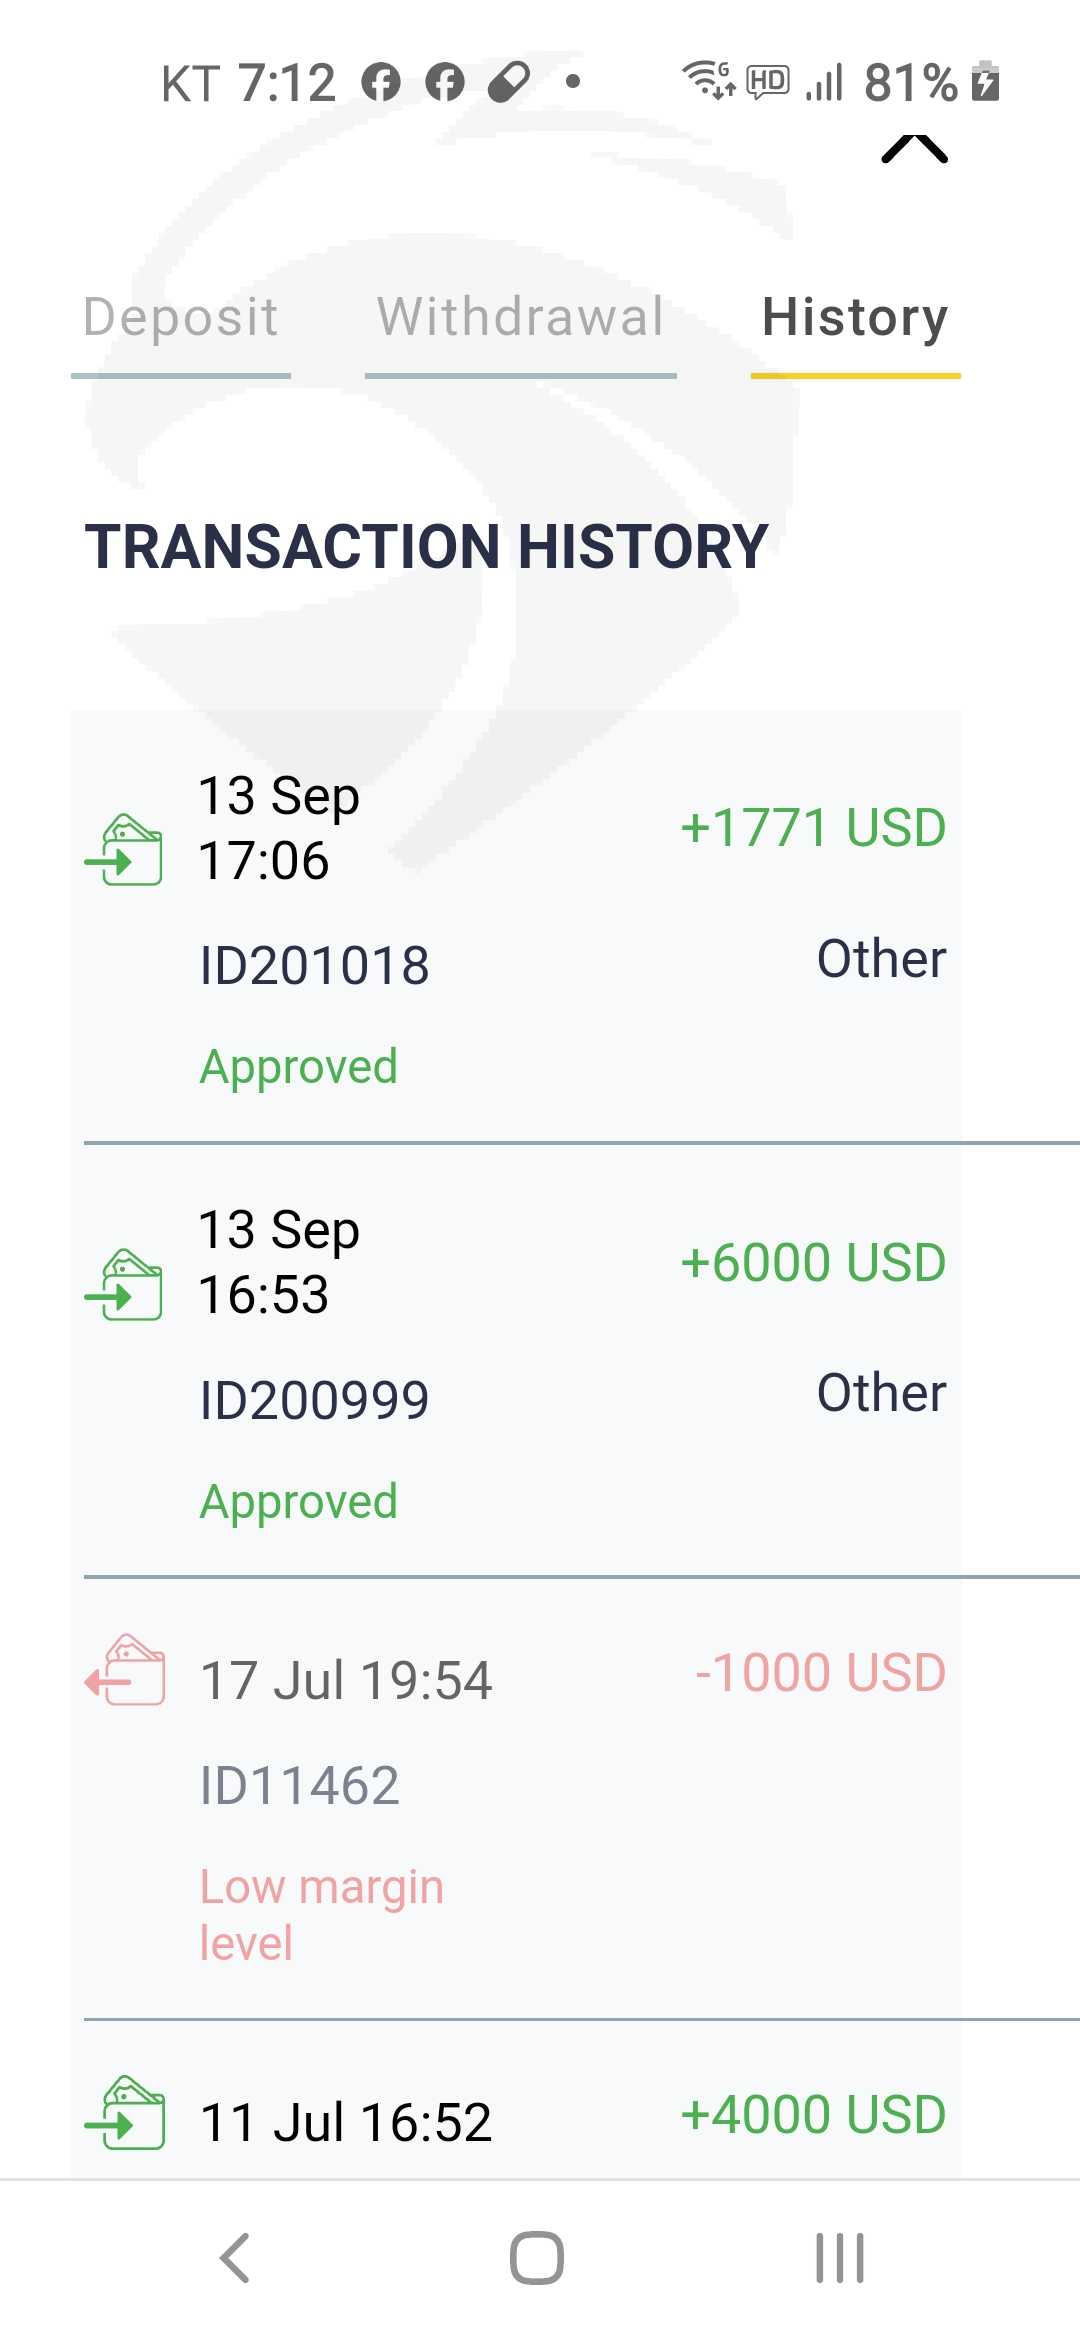Screen dimensions: 1080x2340
Task: Tap deposit icon for 11 Jul transaction
Action: pyautogui.click(x=125, y=2113)
